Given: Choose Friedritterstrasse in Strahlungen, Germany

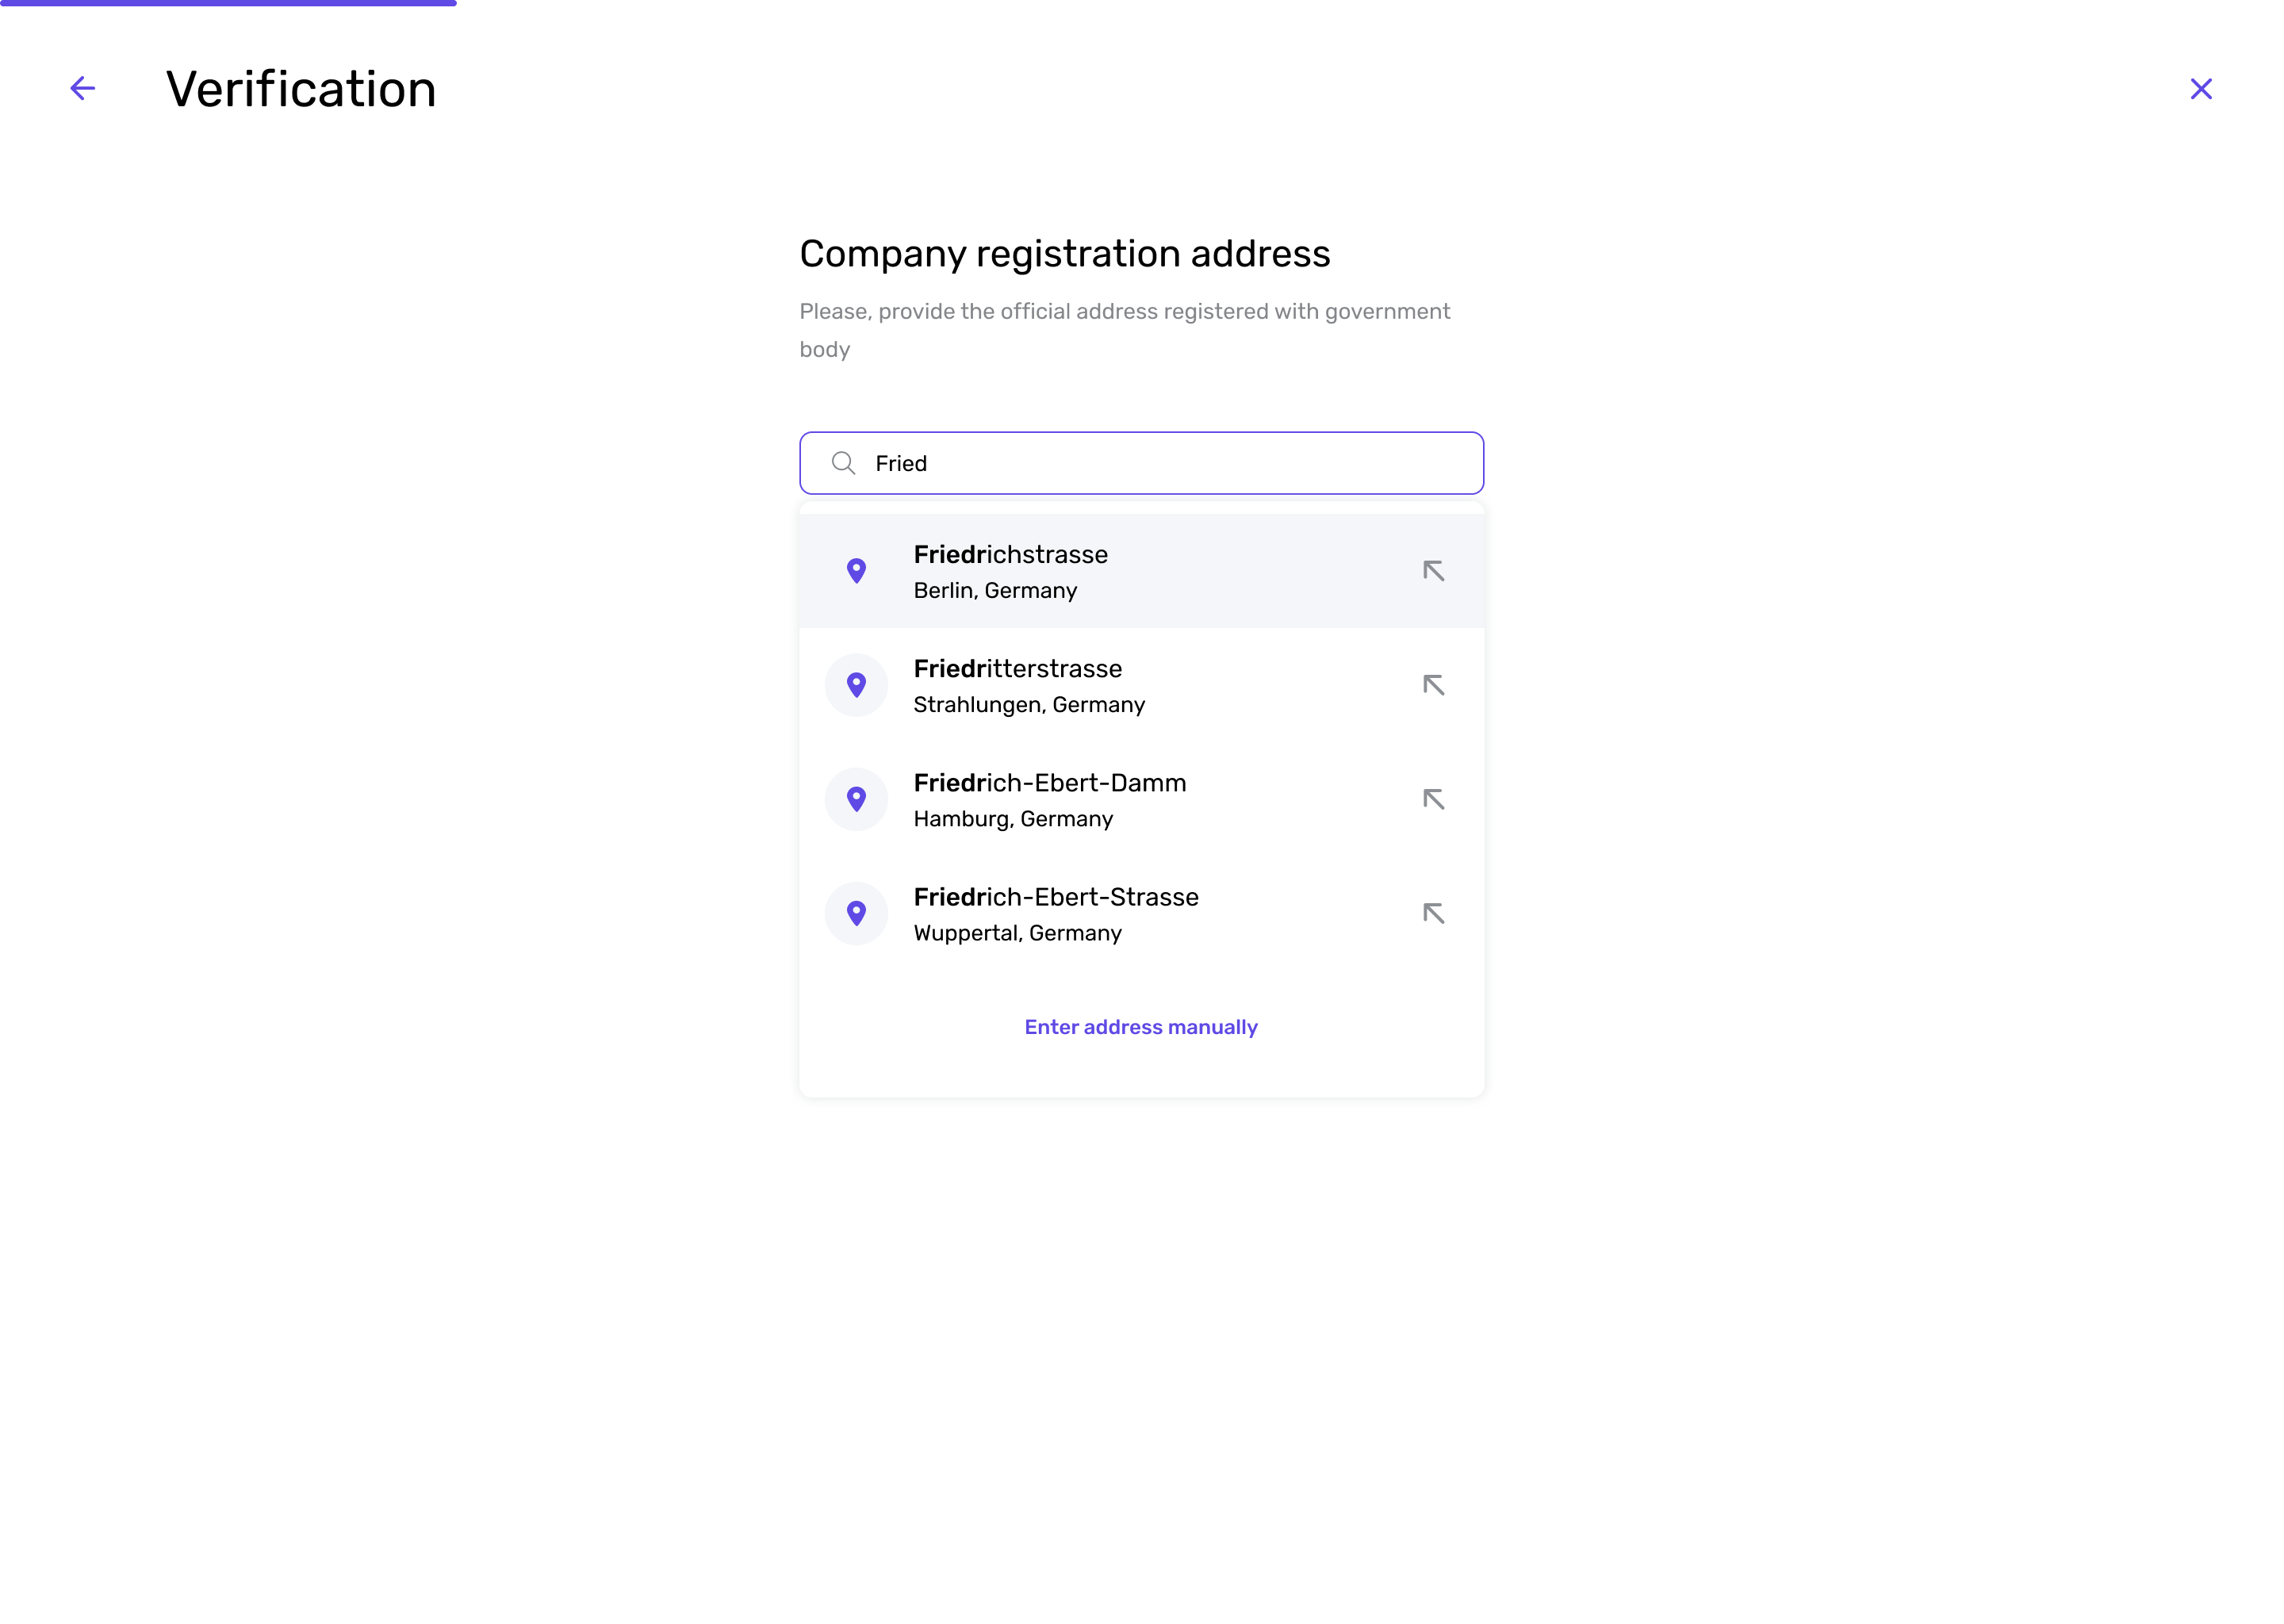Looking at the screenshot, I should (x=1141, y=685).
